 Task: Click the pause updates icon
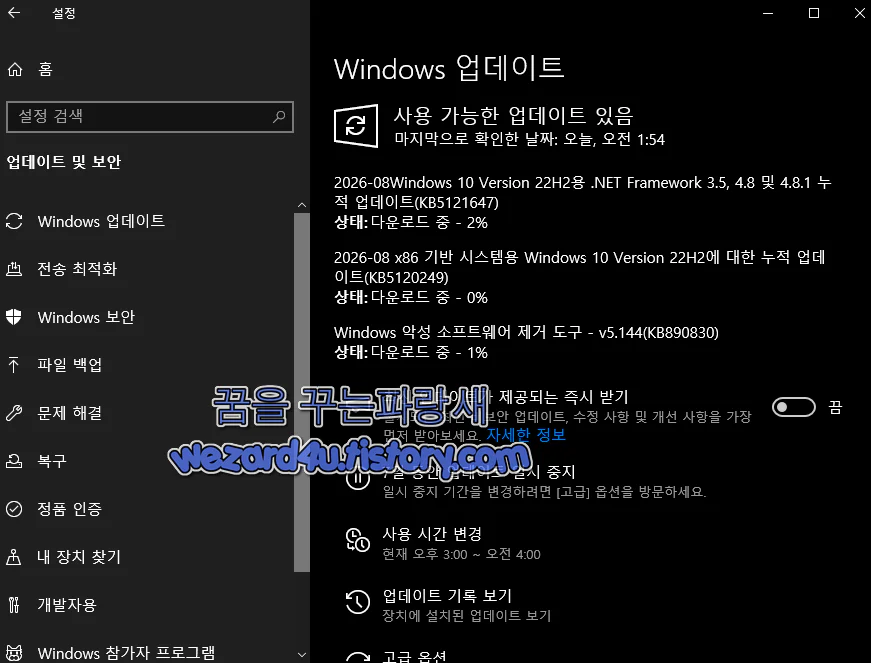pos(357,478)
